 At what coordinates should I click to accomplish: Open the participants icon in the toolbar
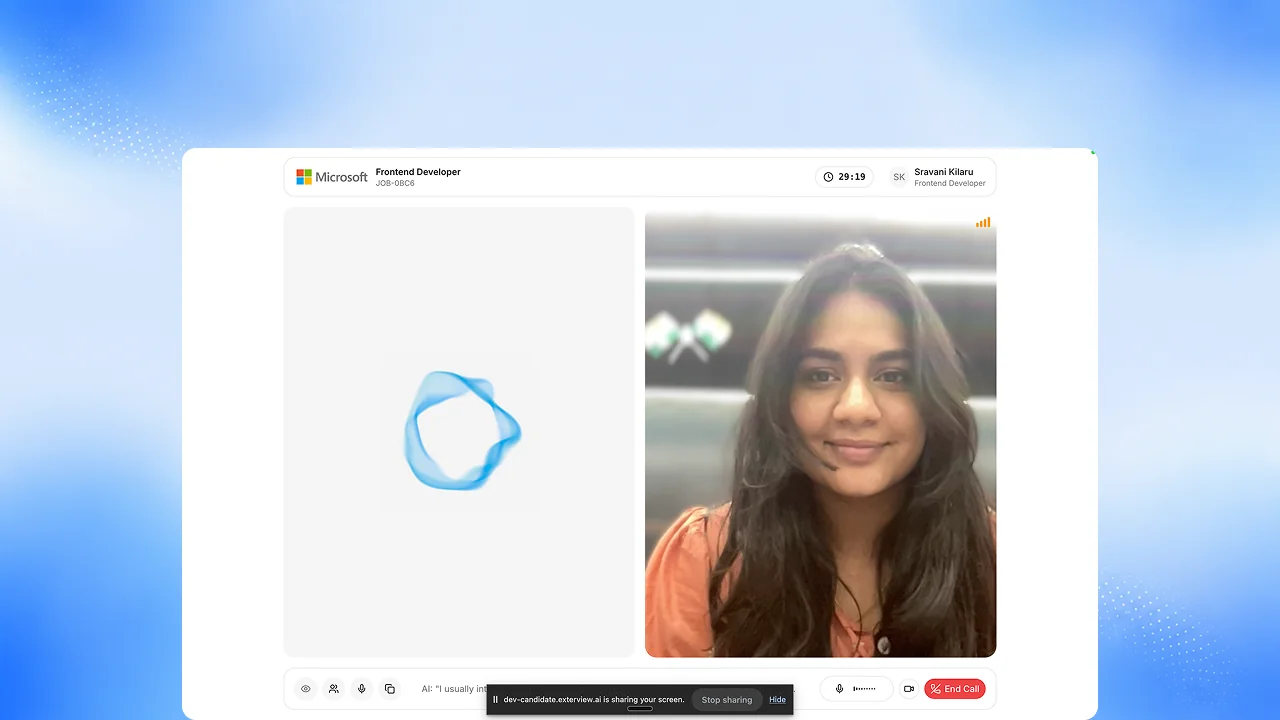pyautogui.click(x=334, y=689)
